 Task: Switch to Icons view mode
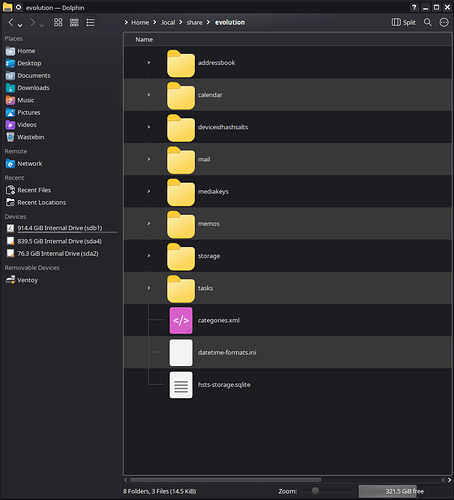(58, 22)
